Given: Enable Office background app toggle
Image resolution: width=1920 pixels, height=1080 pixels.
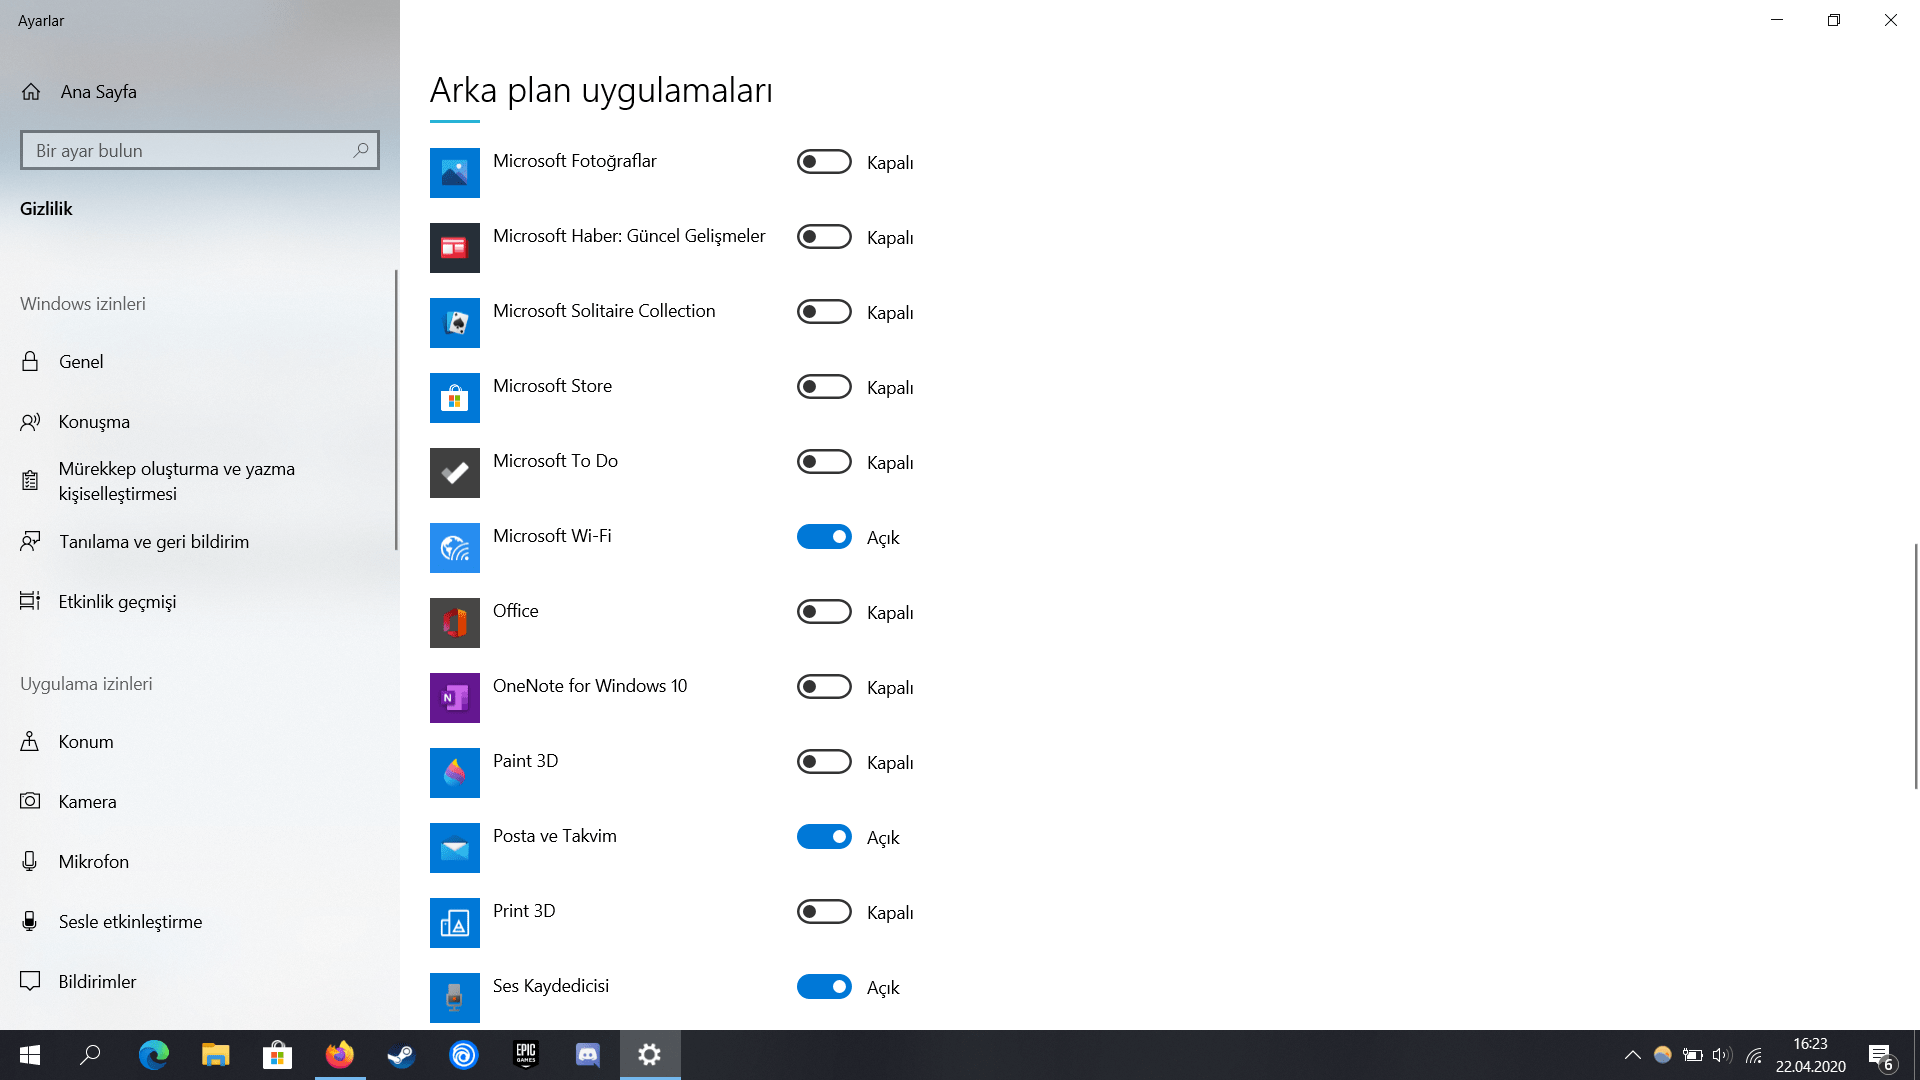Looking at the screenshot, I should pos(824,612).
